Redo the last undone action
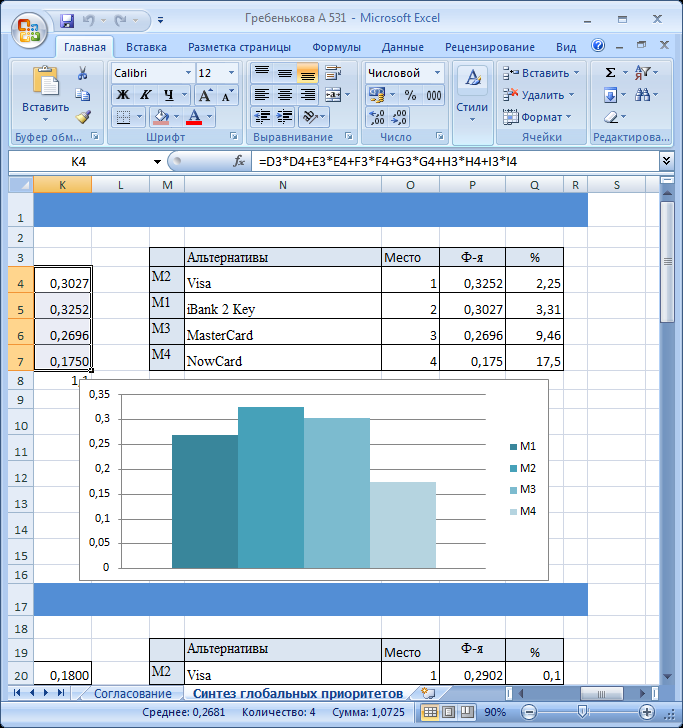Viewport: 683px width, 728px height. tap(120, 20)
